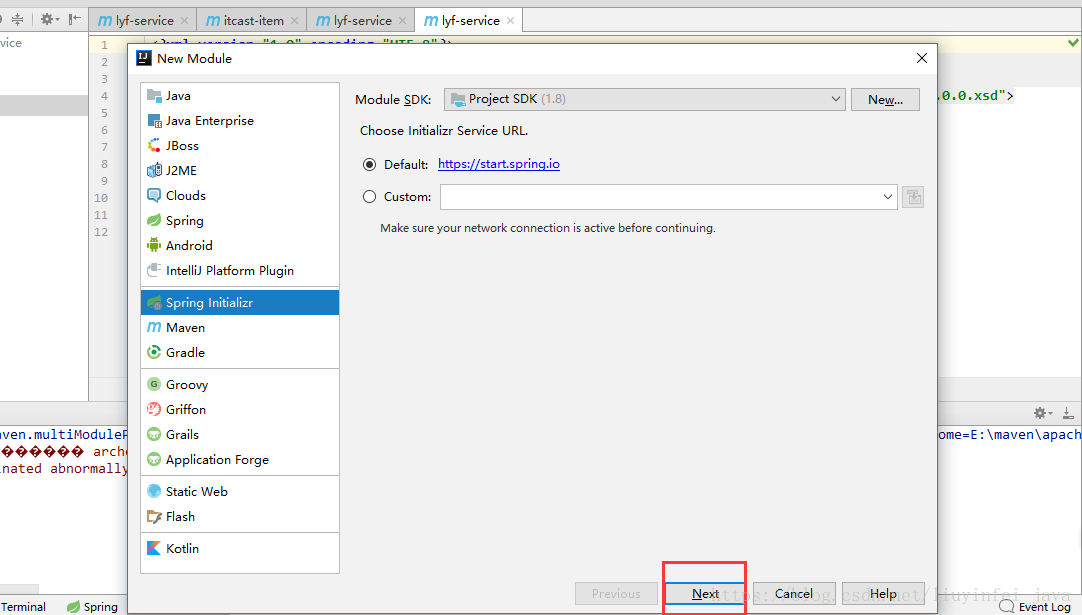Viewport: 1082px width, 615px height.
Task: Close the itcast-item editor tab
Action: point(295,21)
